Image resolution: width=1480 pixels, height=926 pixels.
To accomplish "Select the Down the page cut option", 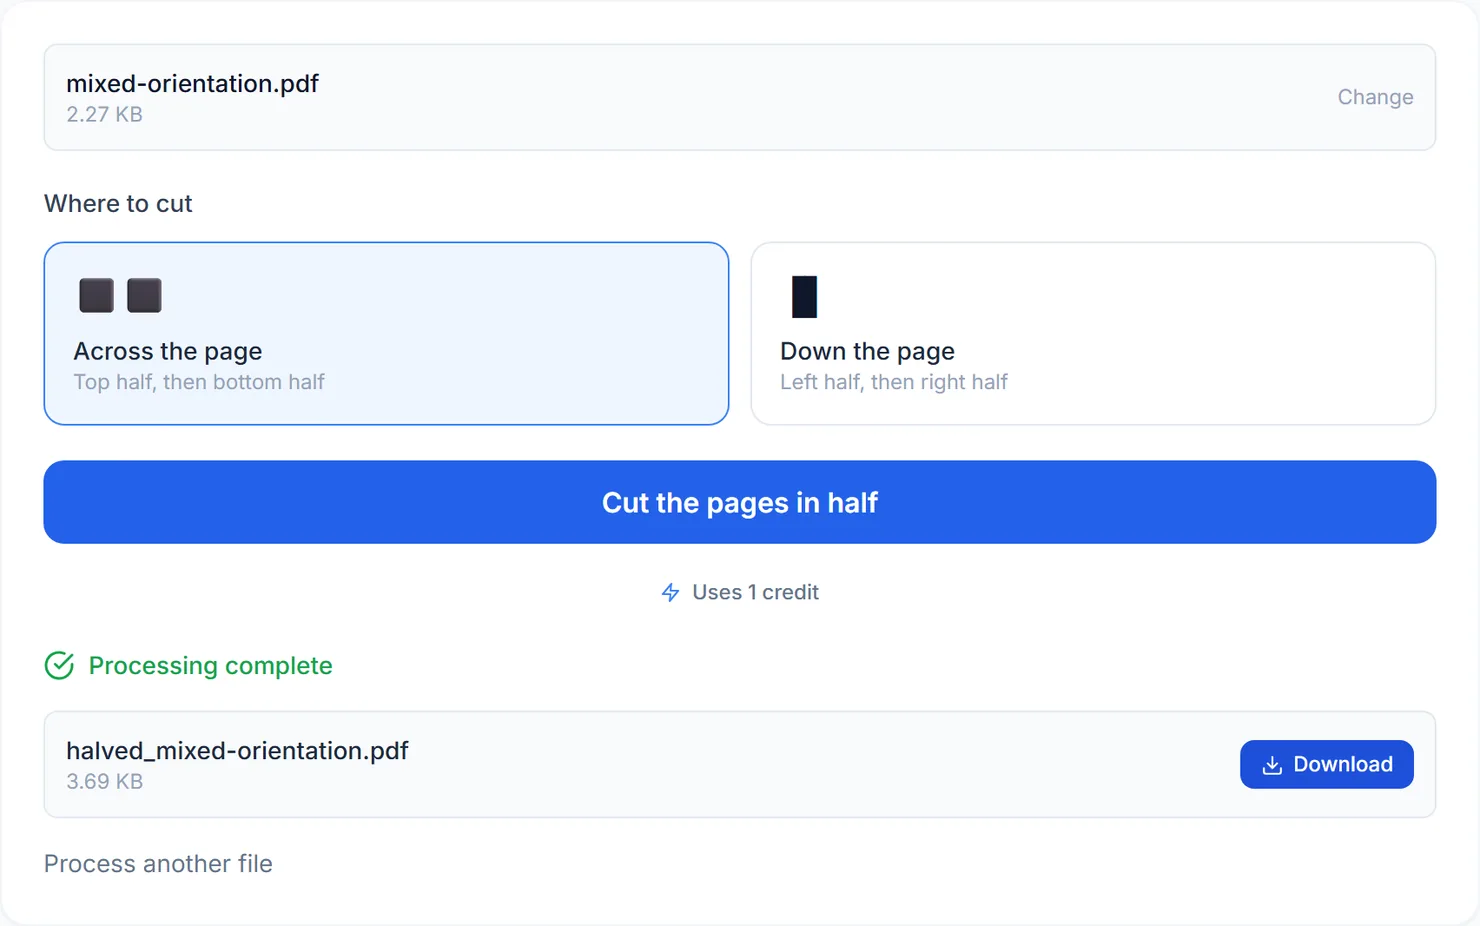I will (x=1093, y=333).
